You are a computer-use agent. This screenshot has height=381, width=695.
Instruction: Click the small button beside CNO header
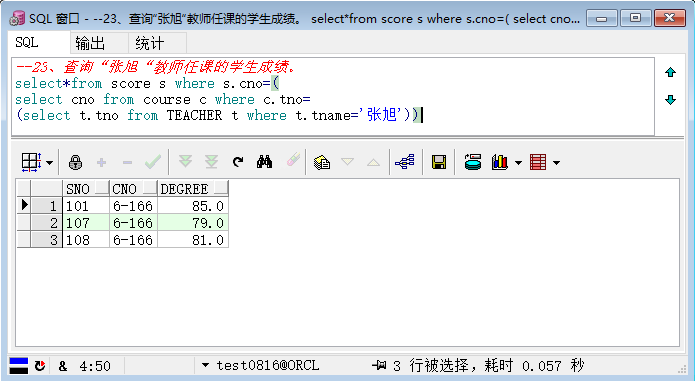150,188
